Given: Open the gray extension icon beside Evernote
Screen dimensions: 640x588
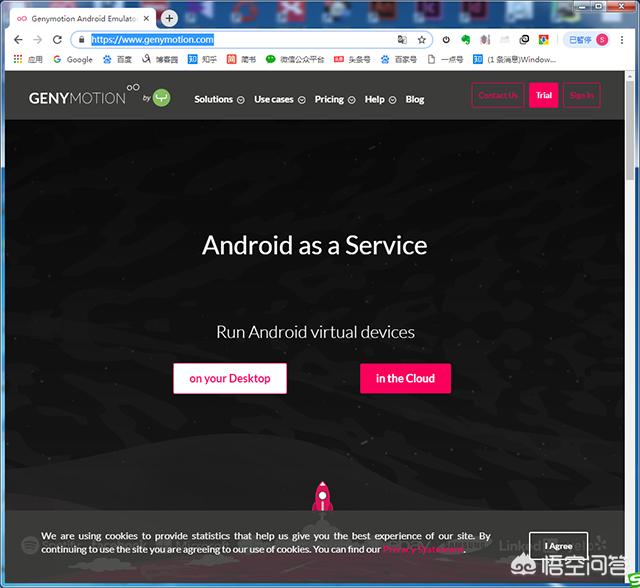Looking at the screenshot, I should [x=485, y=40].
